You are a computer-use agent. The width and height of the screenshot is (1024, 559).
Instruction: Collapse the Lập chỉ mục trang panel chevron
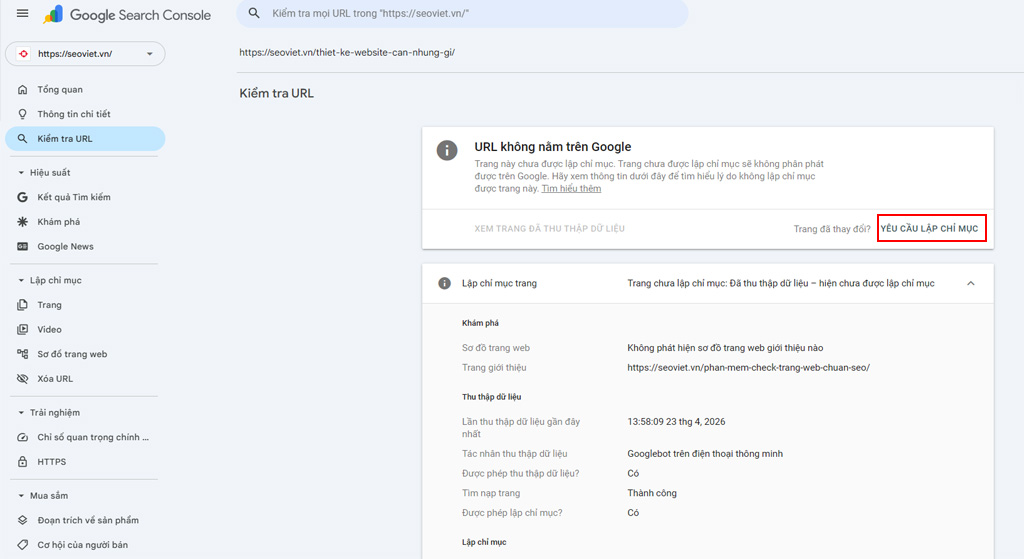tap(970, 283)
